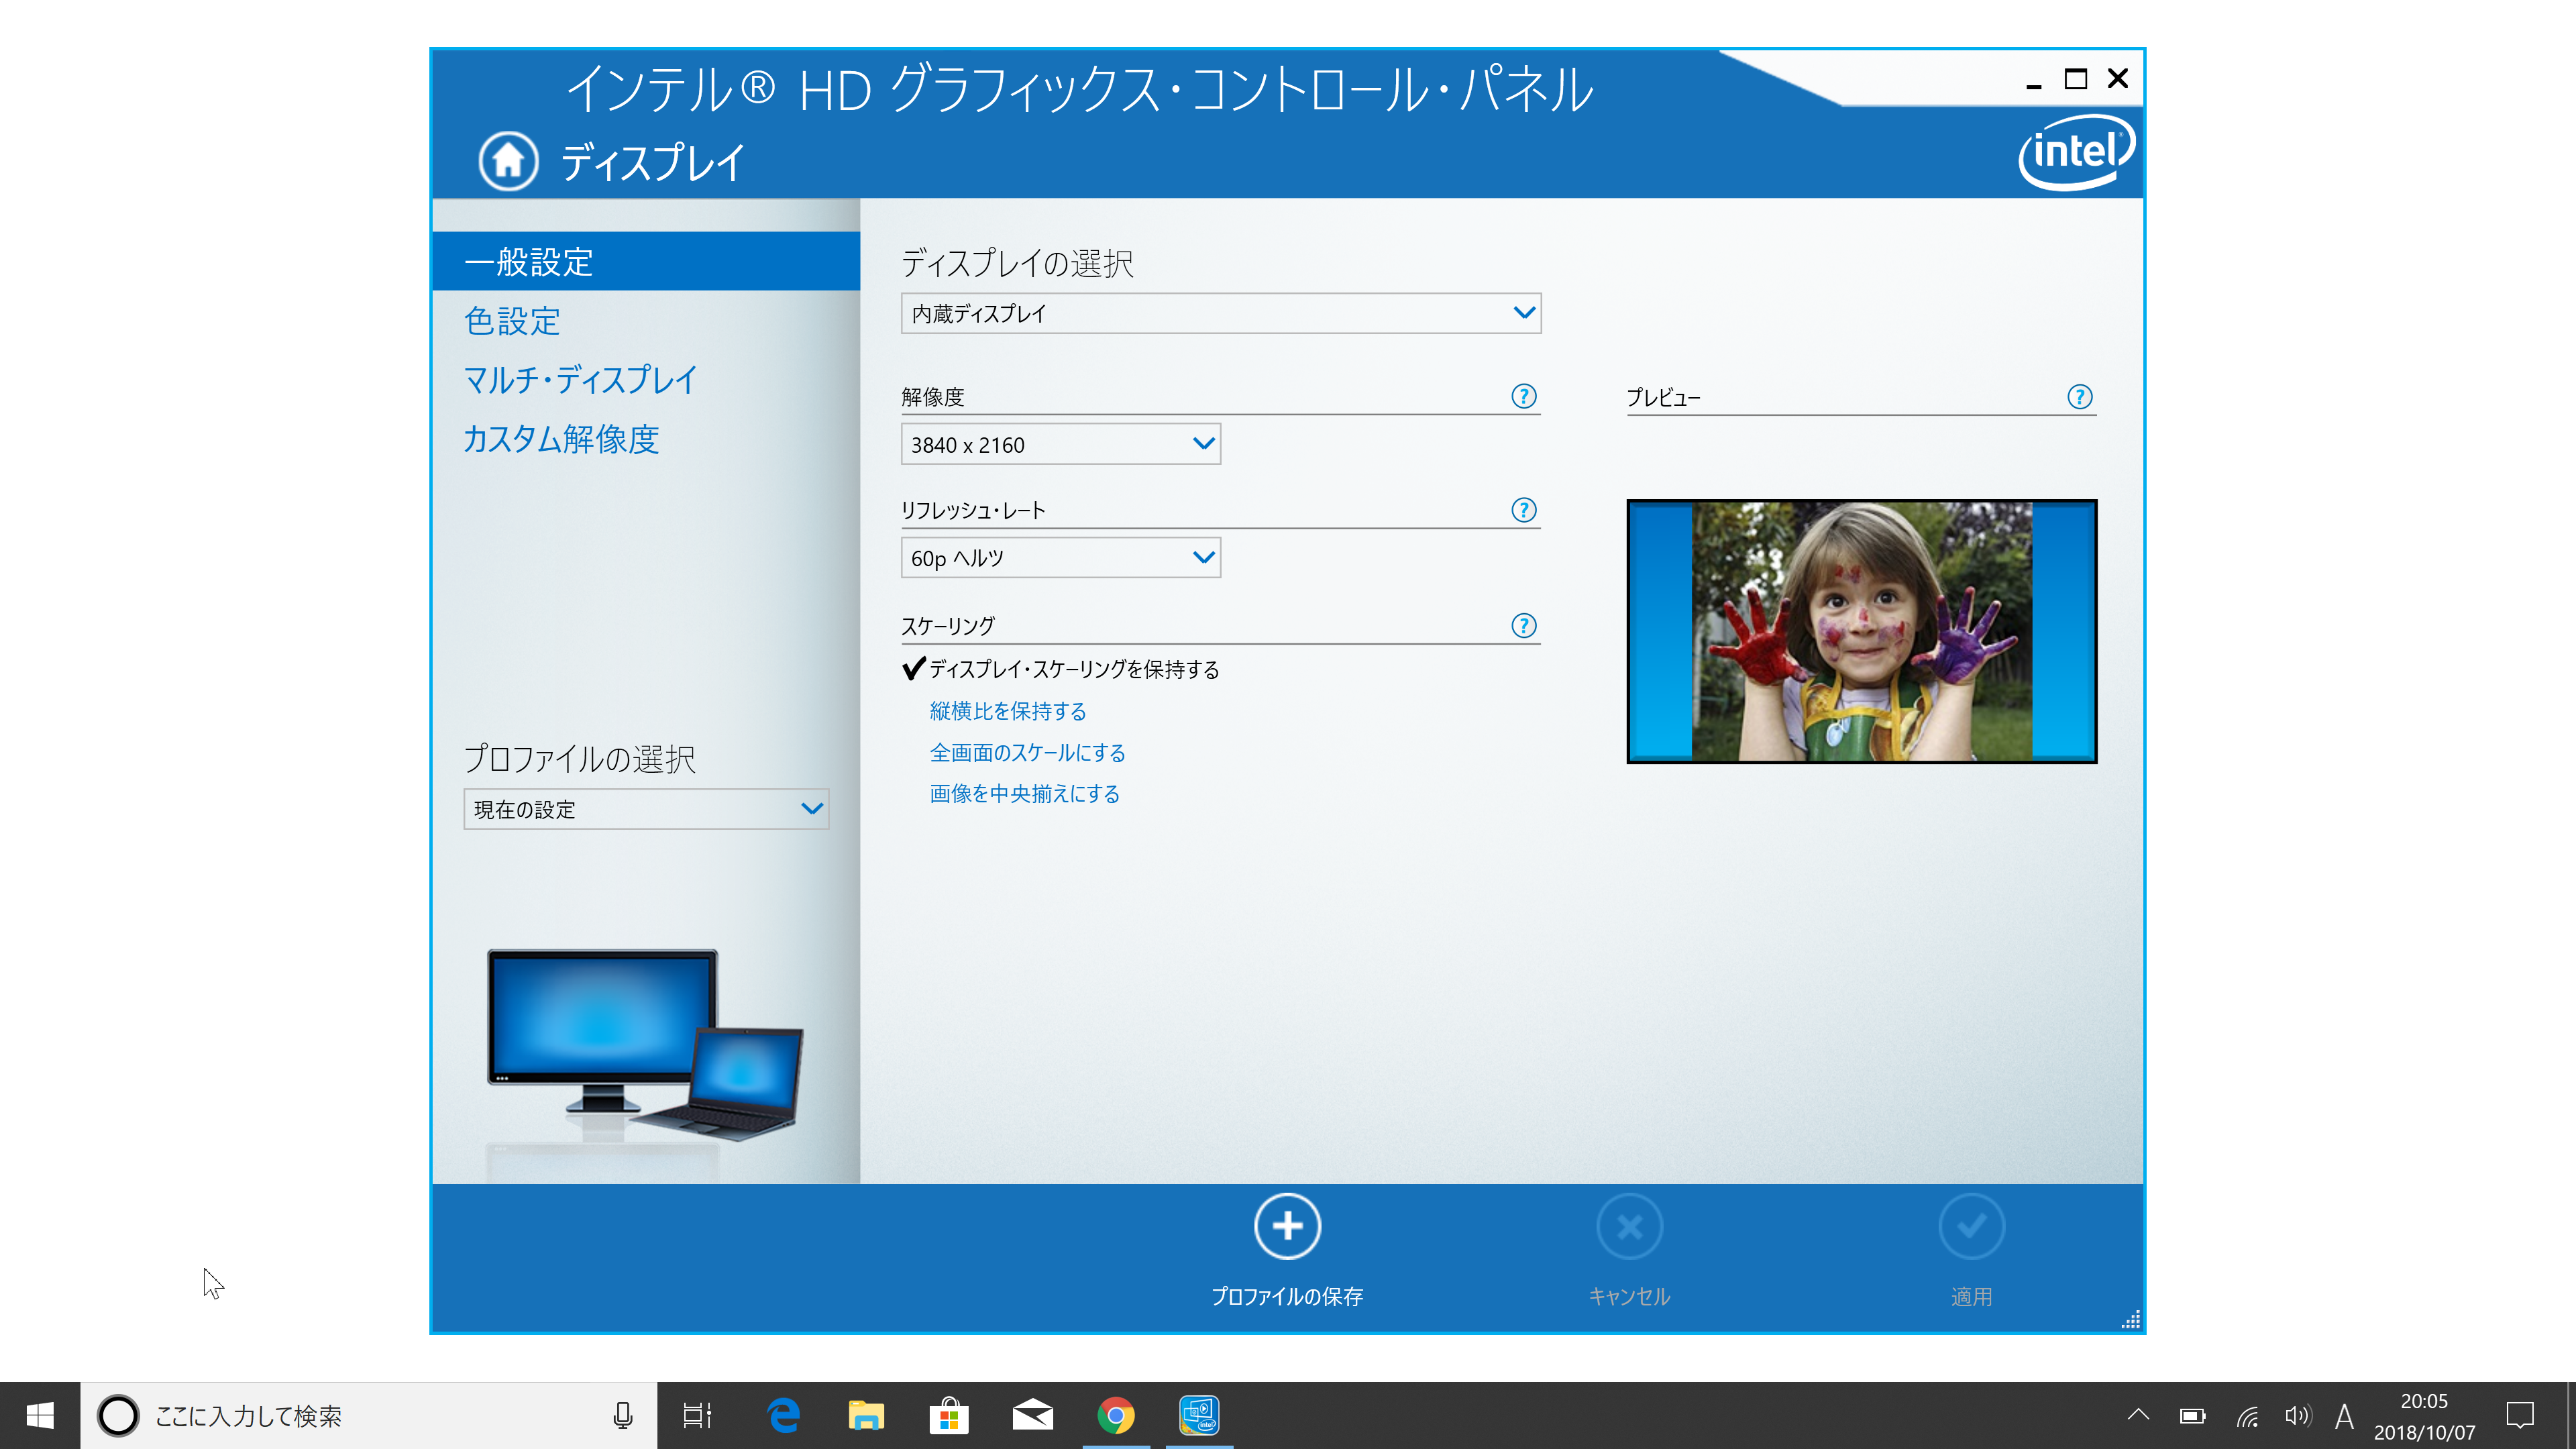Open カスタム解像度 in the sidebar
This screenshot has height=1449, width=2576.
(x=561, y=439)
